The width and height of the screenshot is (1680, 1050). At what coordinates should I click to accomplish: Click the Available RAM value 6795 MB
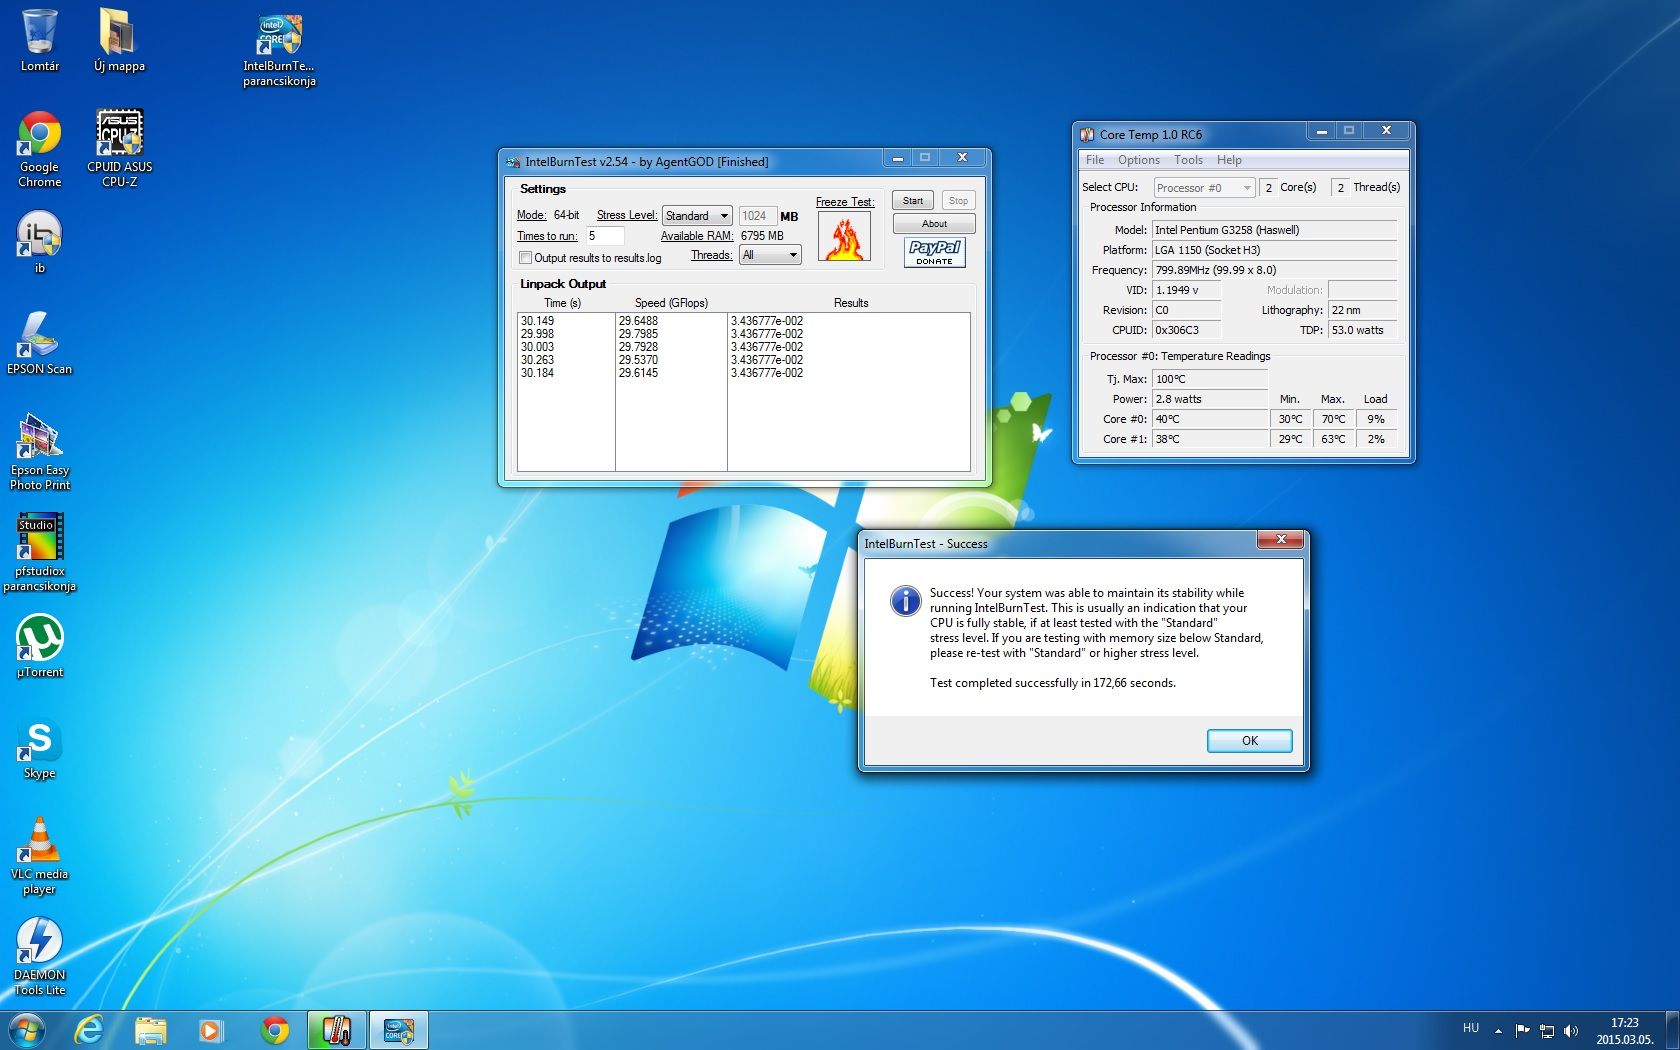click(x=762, y=236)
